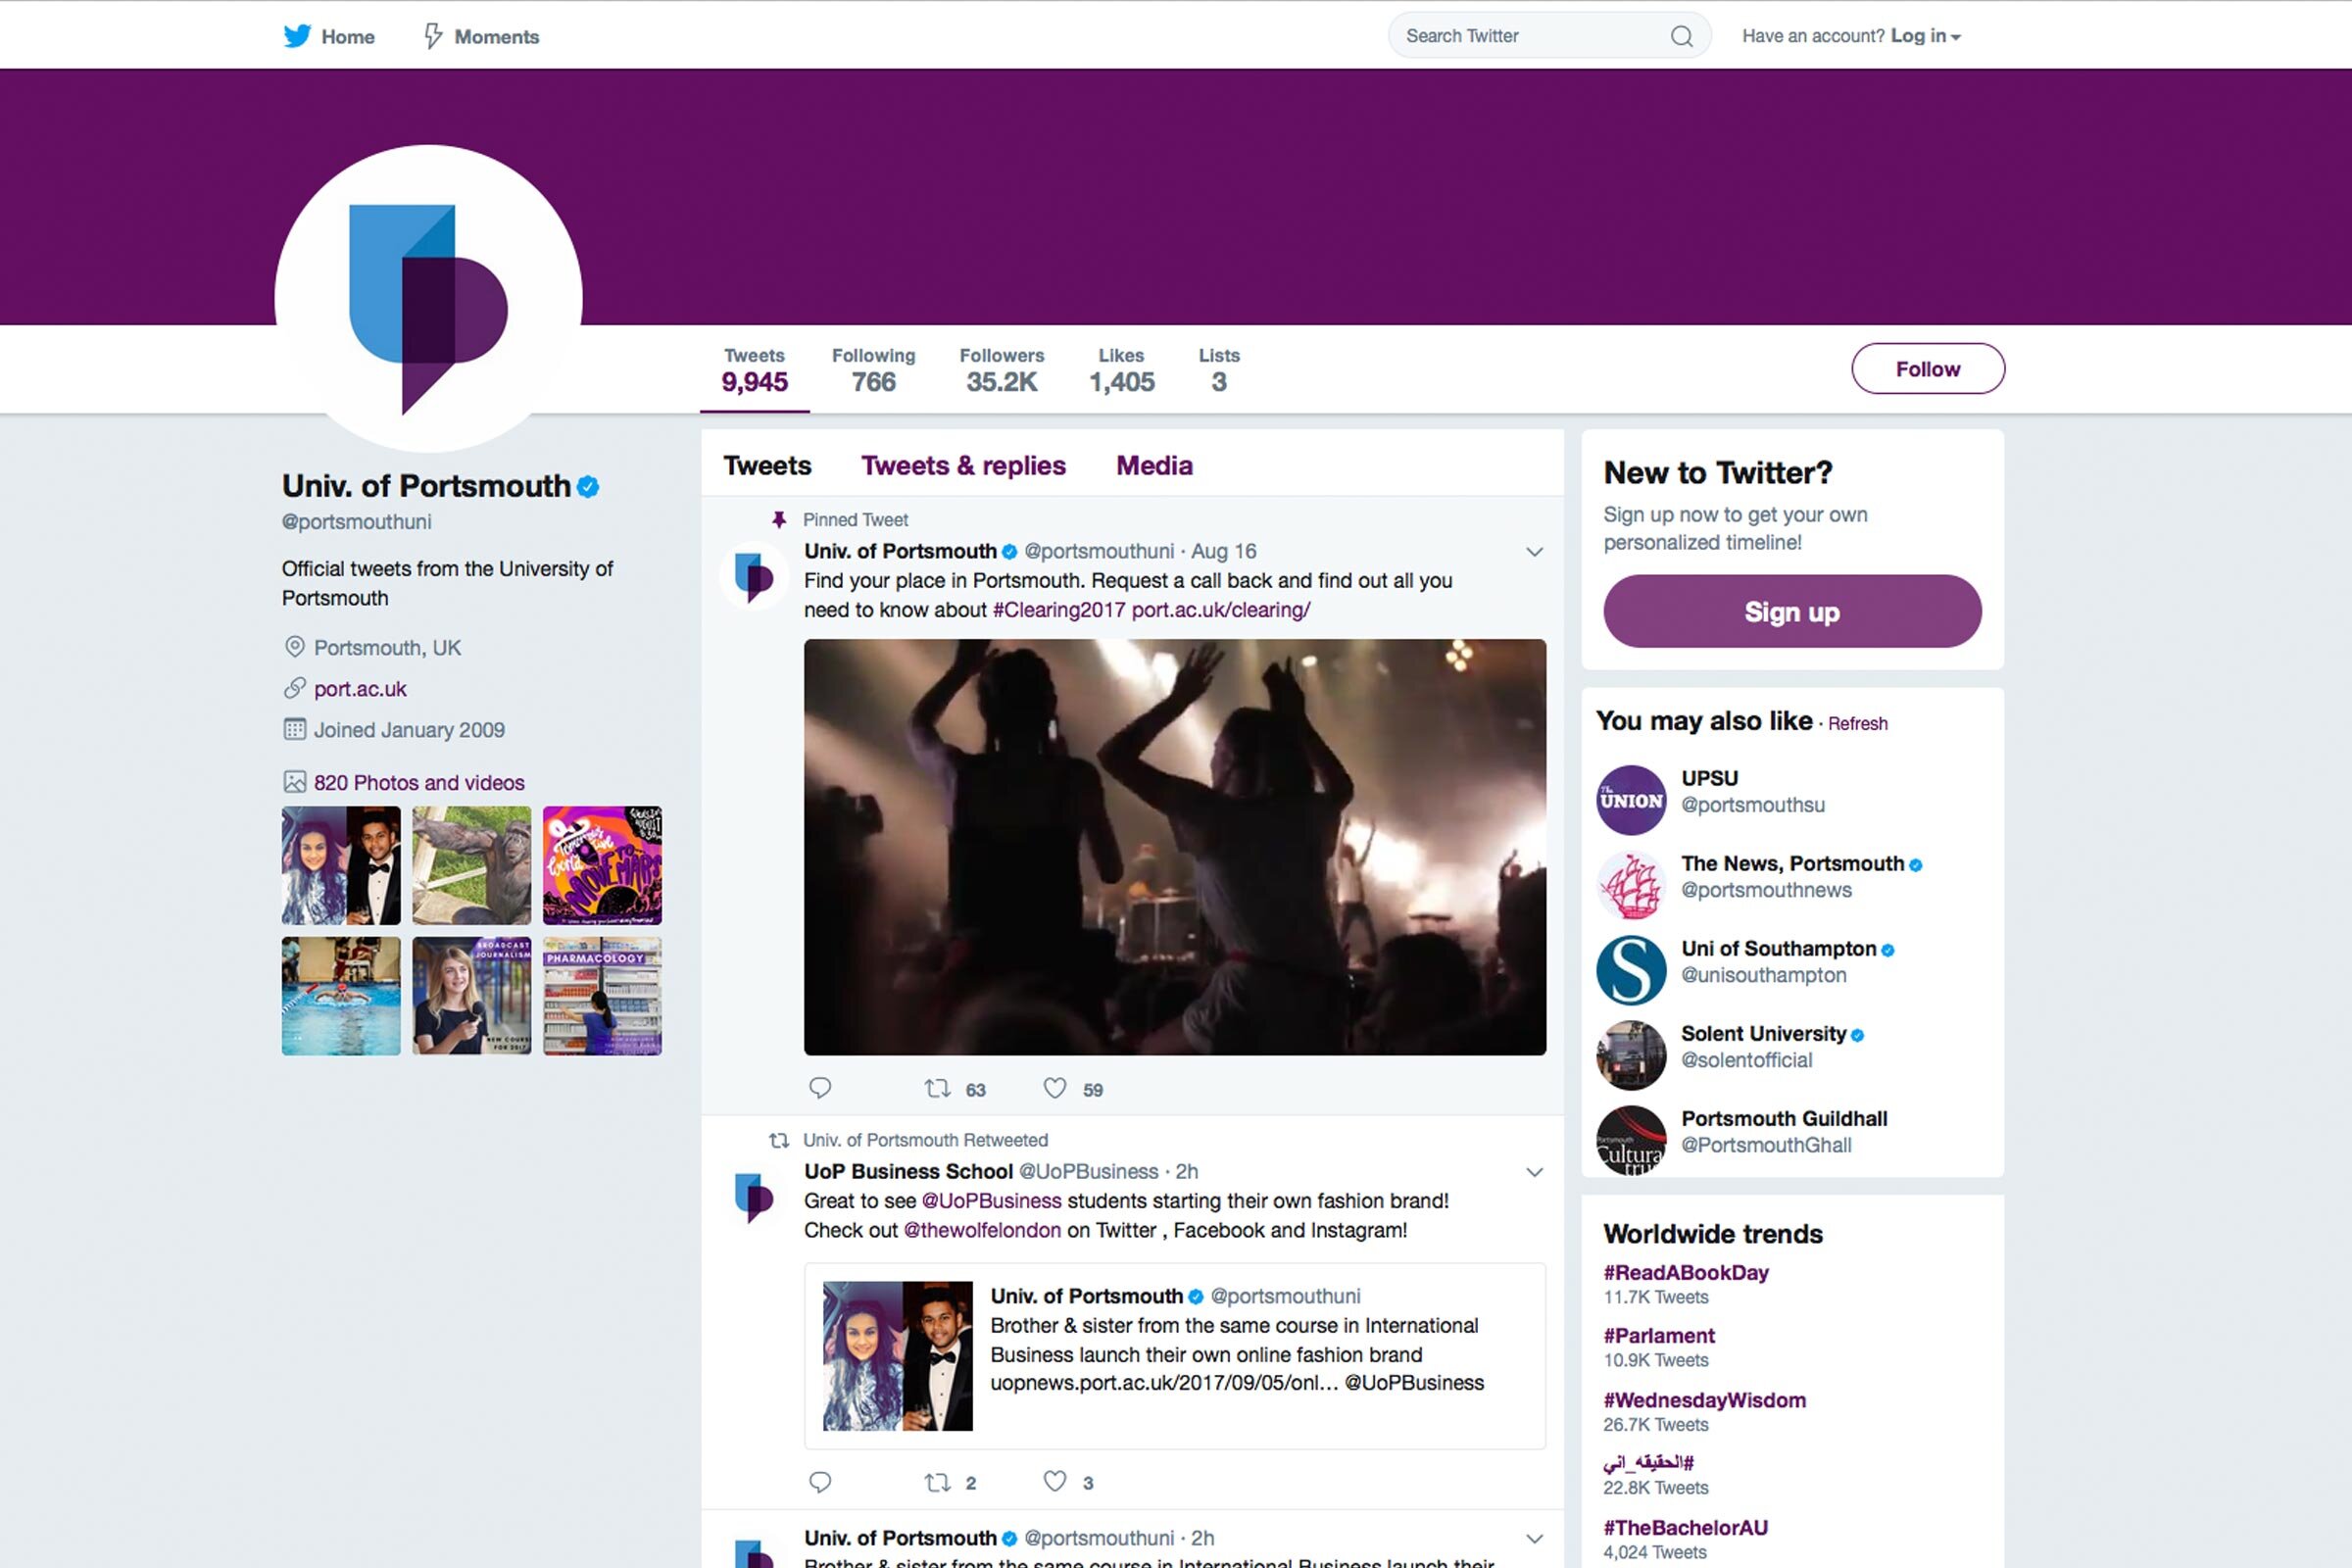Open Solent University avatar
The height and width of the screenshot is (1568, 2352).
(x=1631, y=1055)
